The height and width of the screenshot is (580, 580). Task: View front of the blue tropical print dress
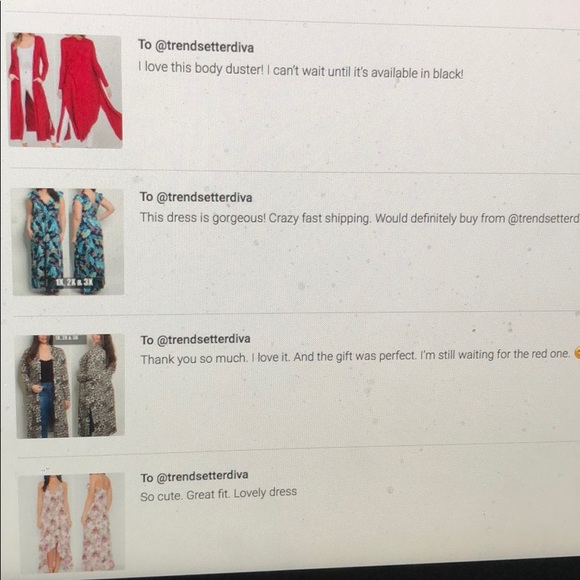tap(41, 242)
